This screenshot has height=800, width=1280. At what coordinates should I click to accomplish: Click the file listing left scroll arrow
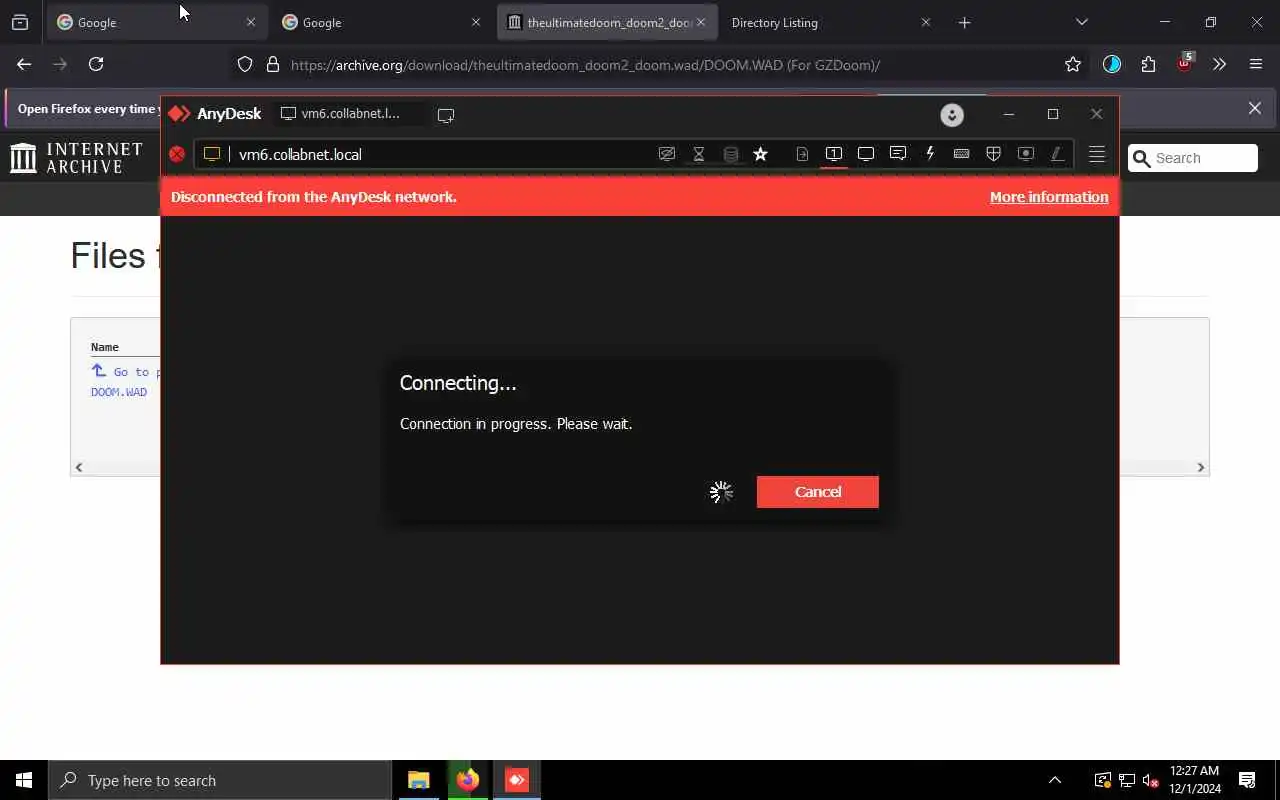click(x=79, y=467)
